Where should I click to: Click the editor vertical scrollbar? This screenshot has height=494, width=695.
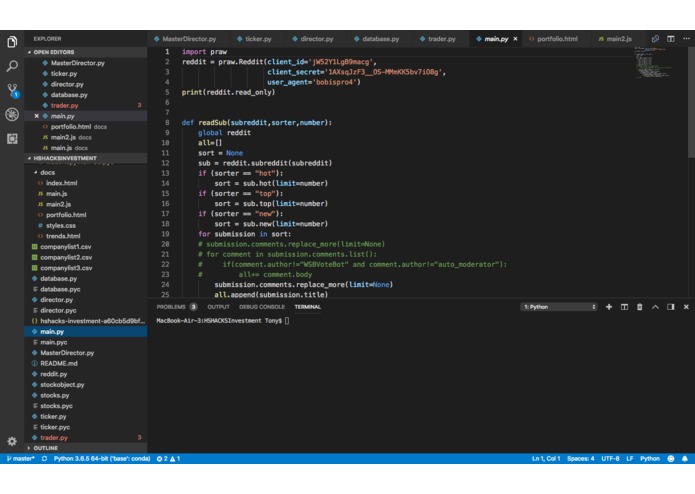[691, 102]
